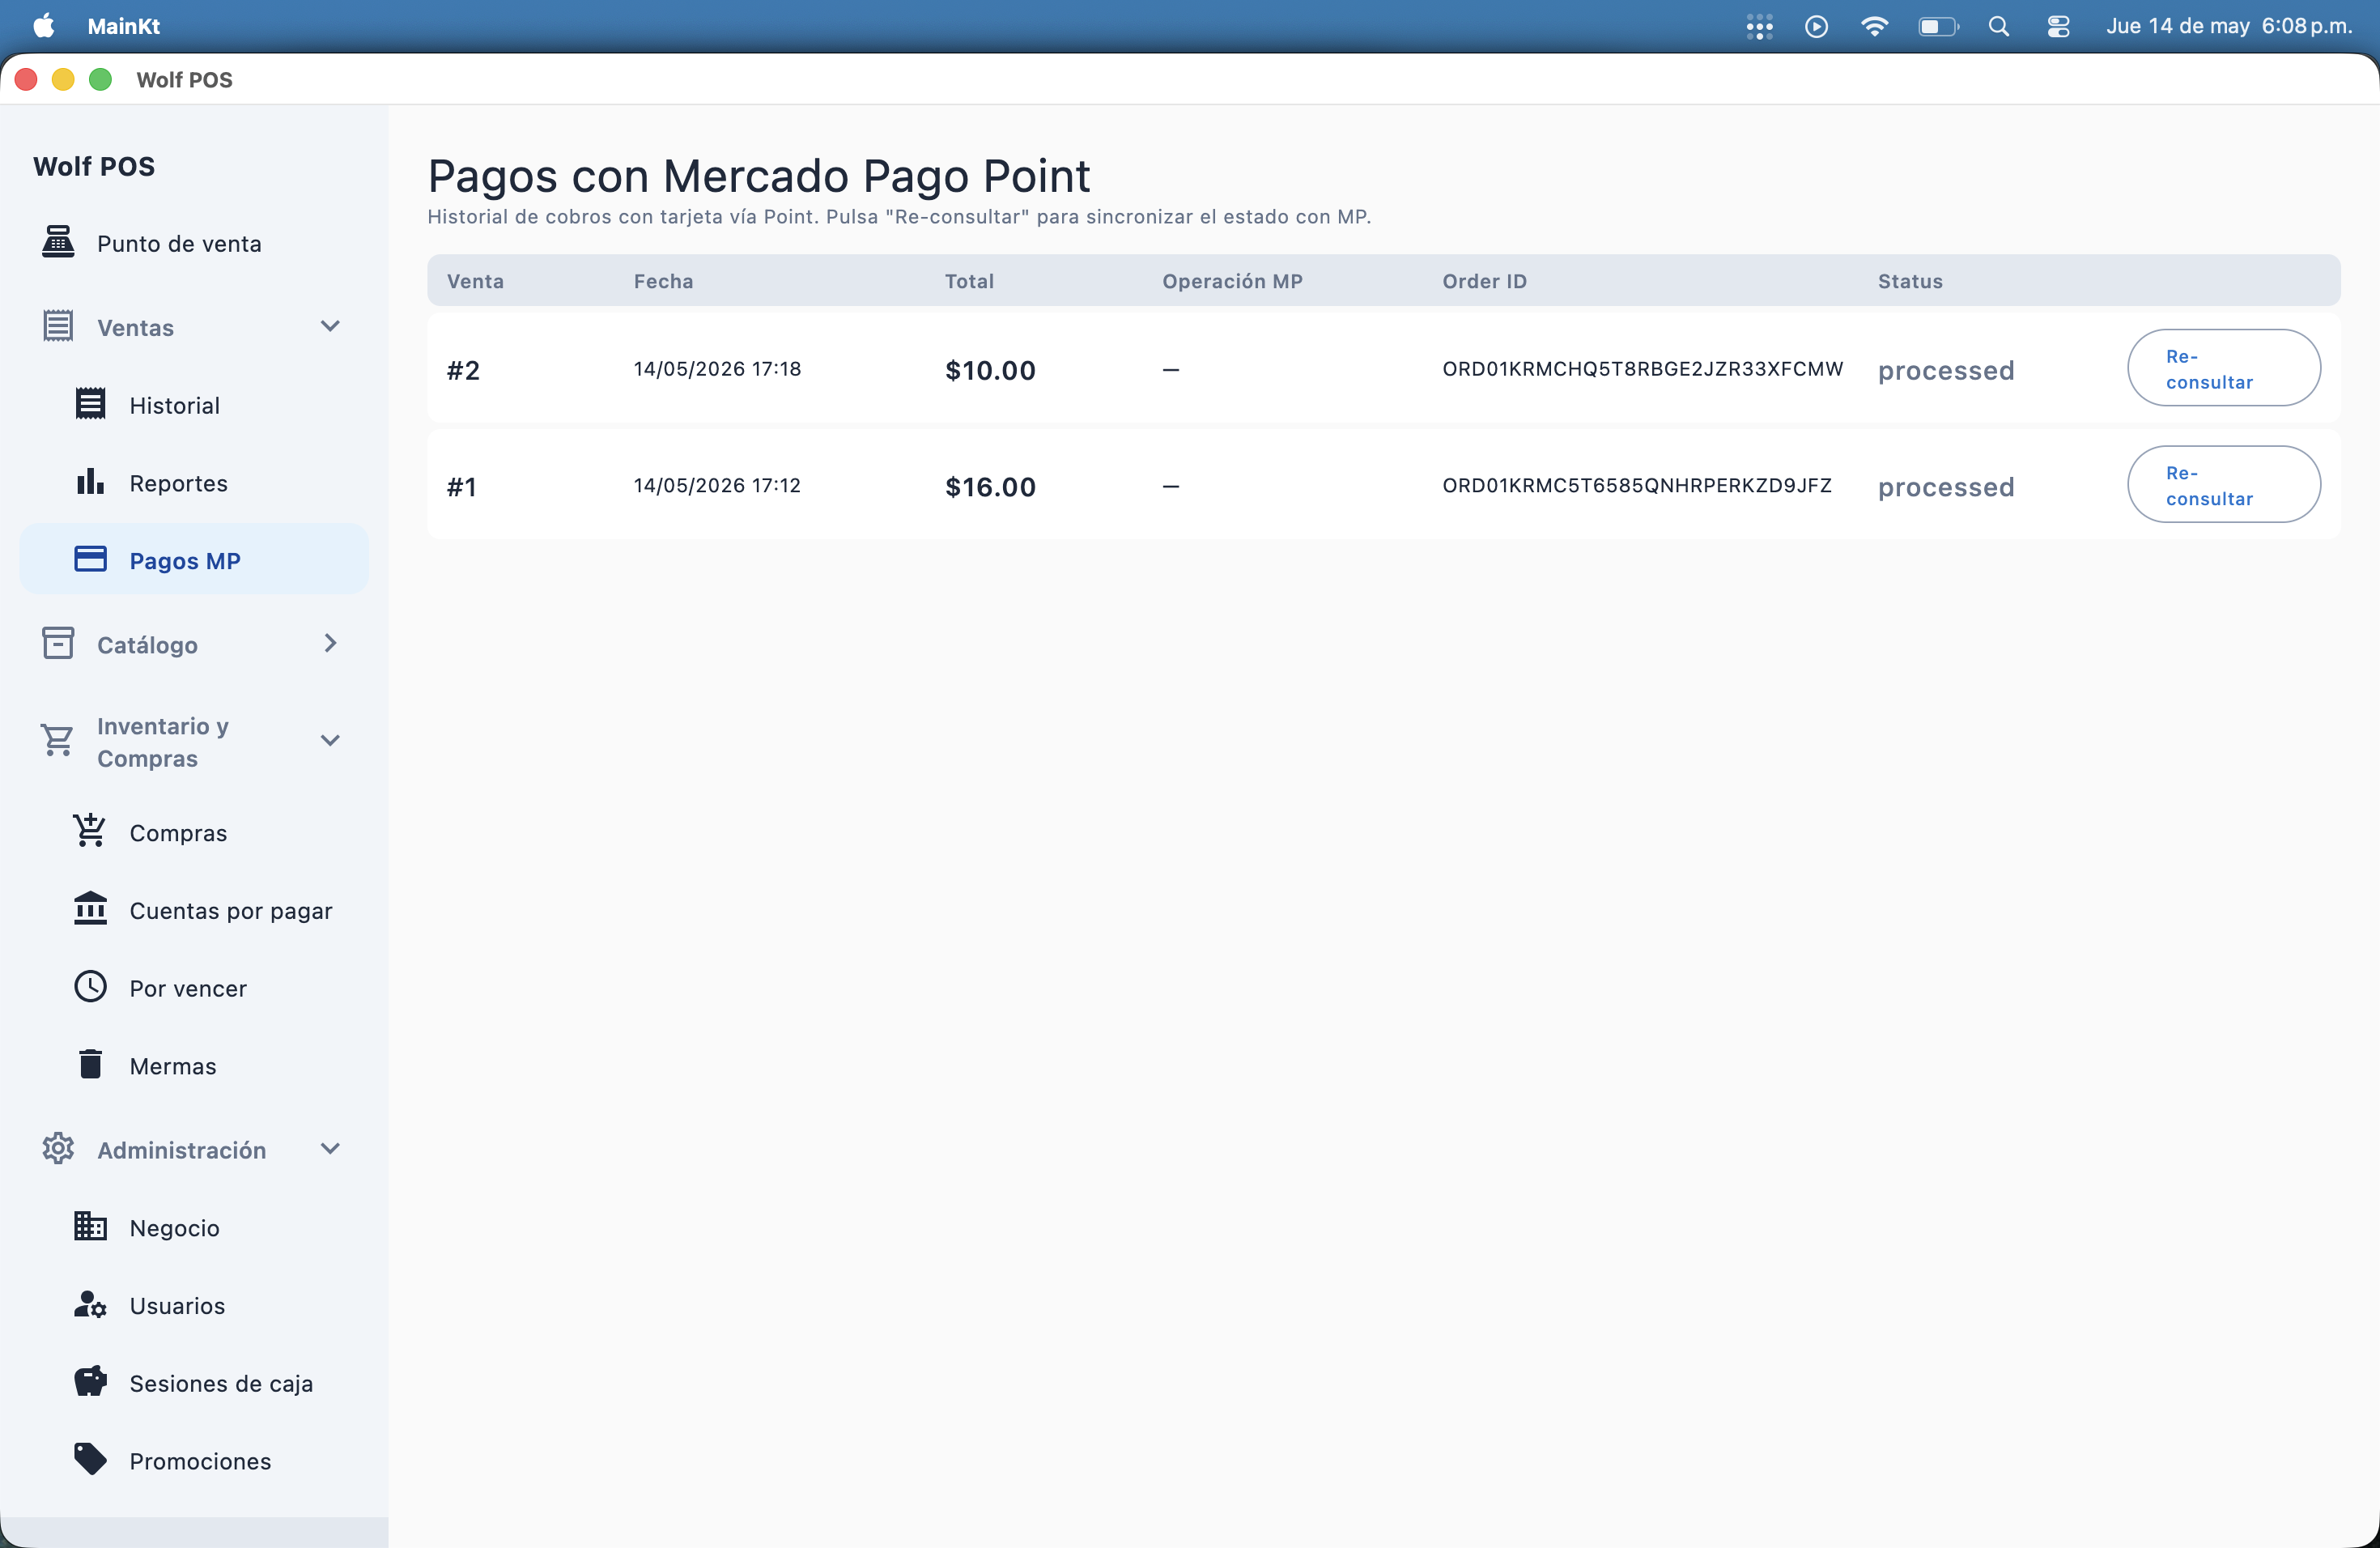Click the Operación MP column header
This screenshot has width=2380, height=1548.
click(1232, 281)
